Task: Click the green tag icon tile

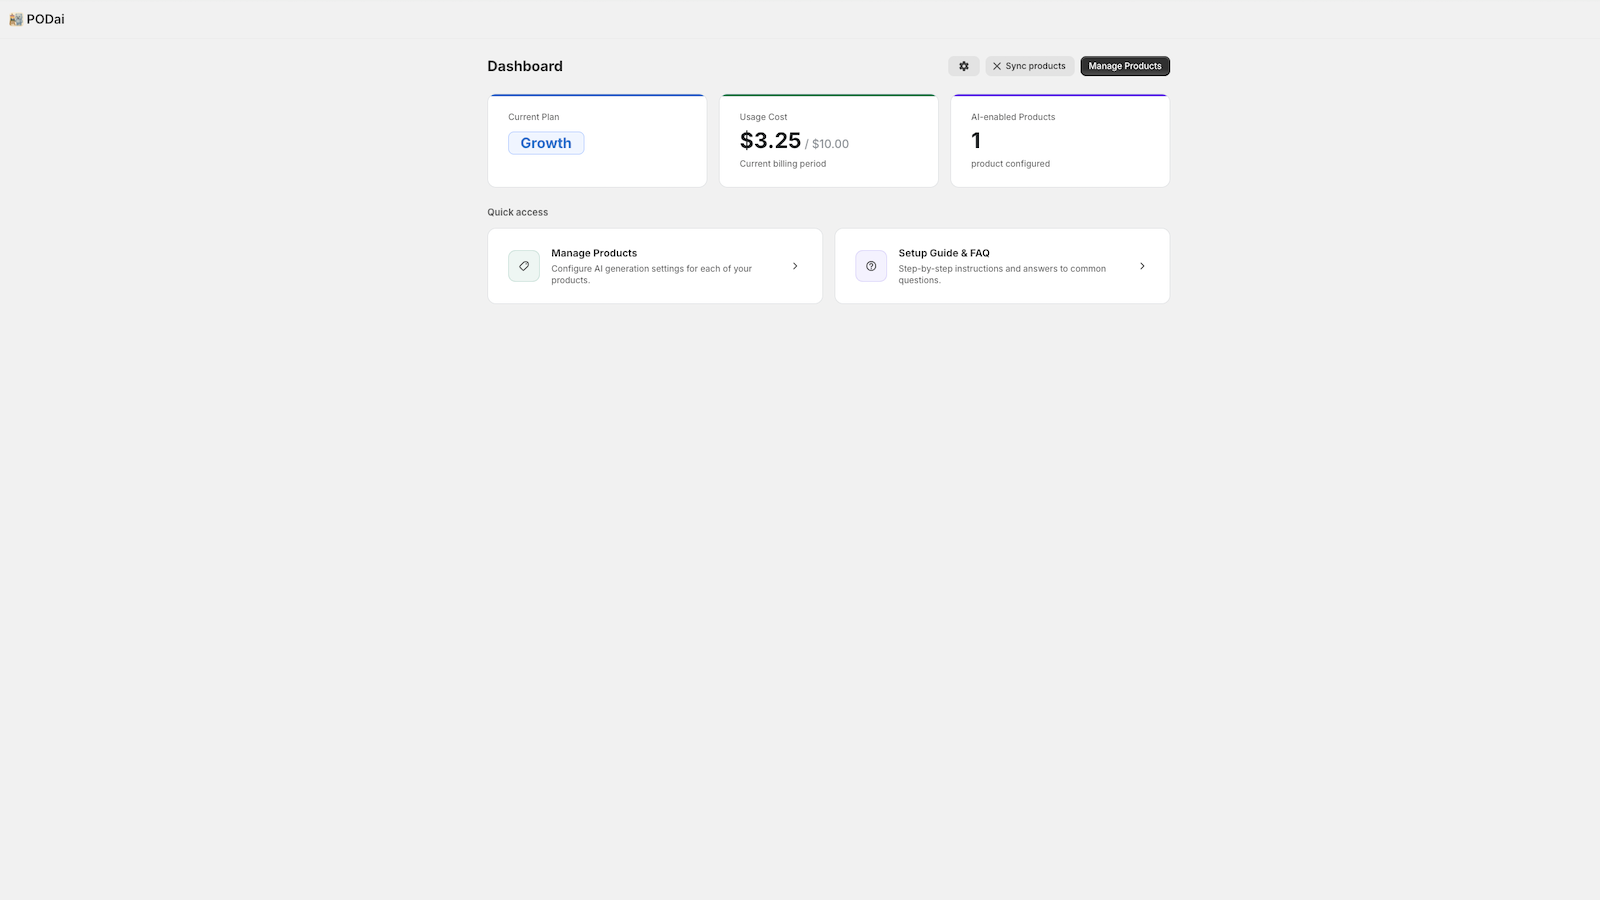Action: 524,266
